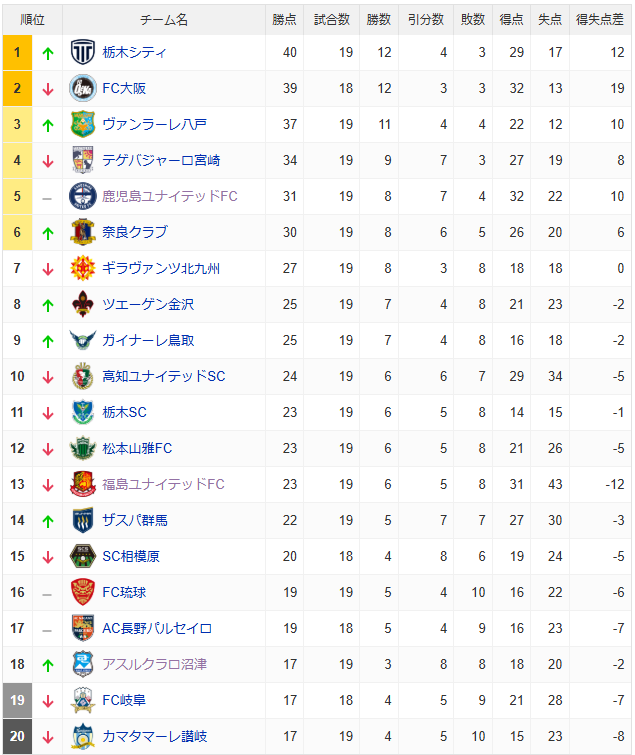Open the アスルクラロ沼津 team link
Viewport: 635px width, 755px height.
(x=155, y=664)
